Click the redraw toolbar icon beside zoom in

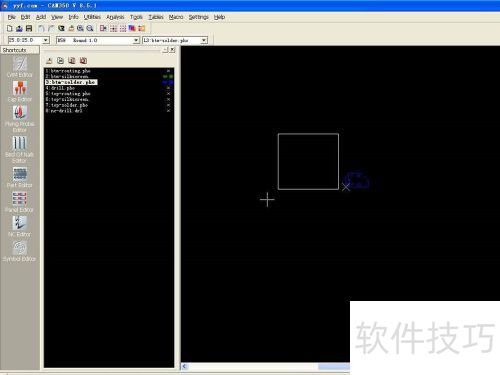(71, 29)
